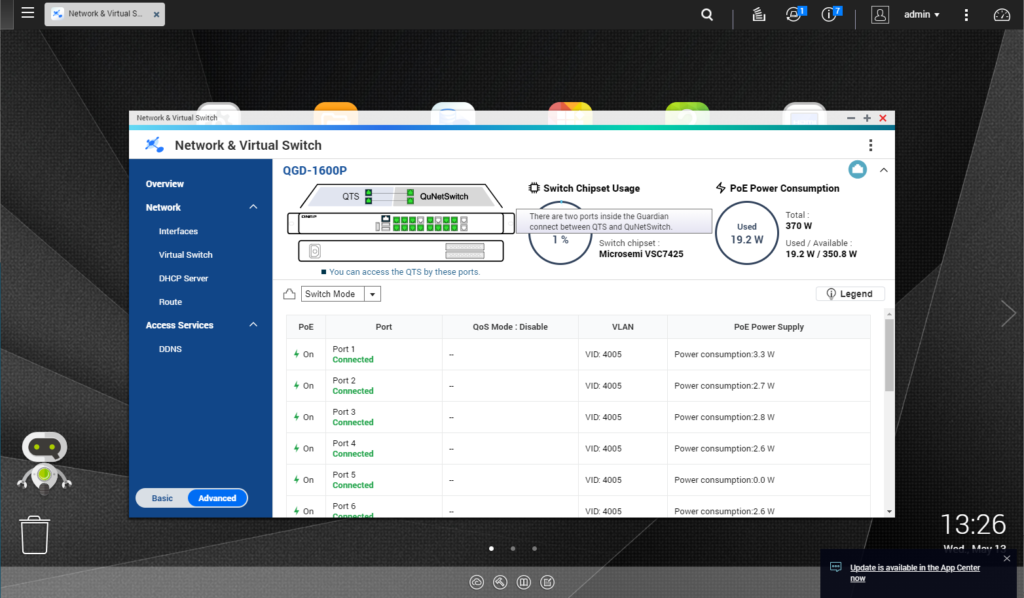
Task: Open the App Center update link
Action: tap(914, 573)
